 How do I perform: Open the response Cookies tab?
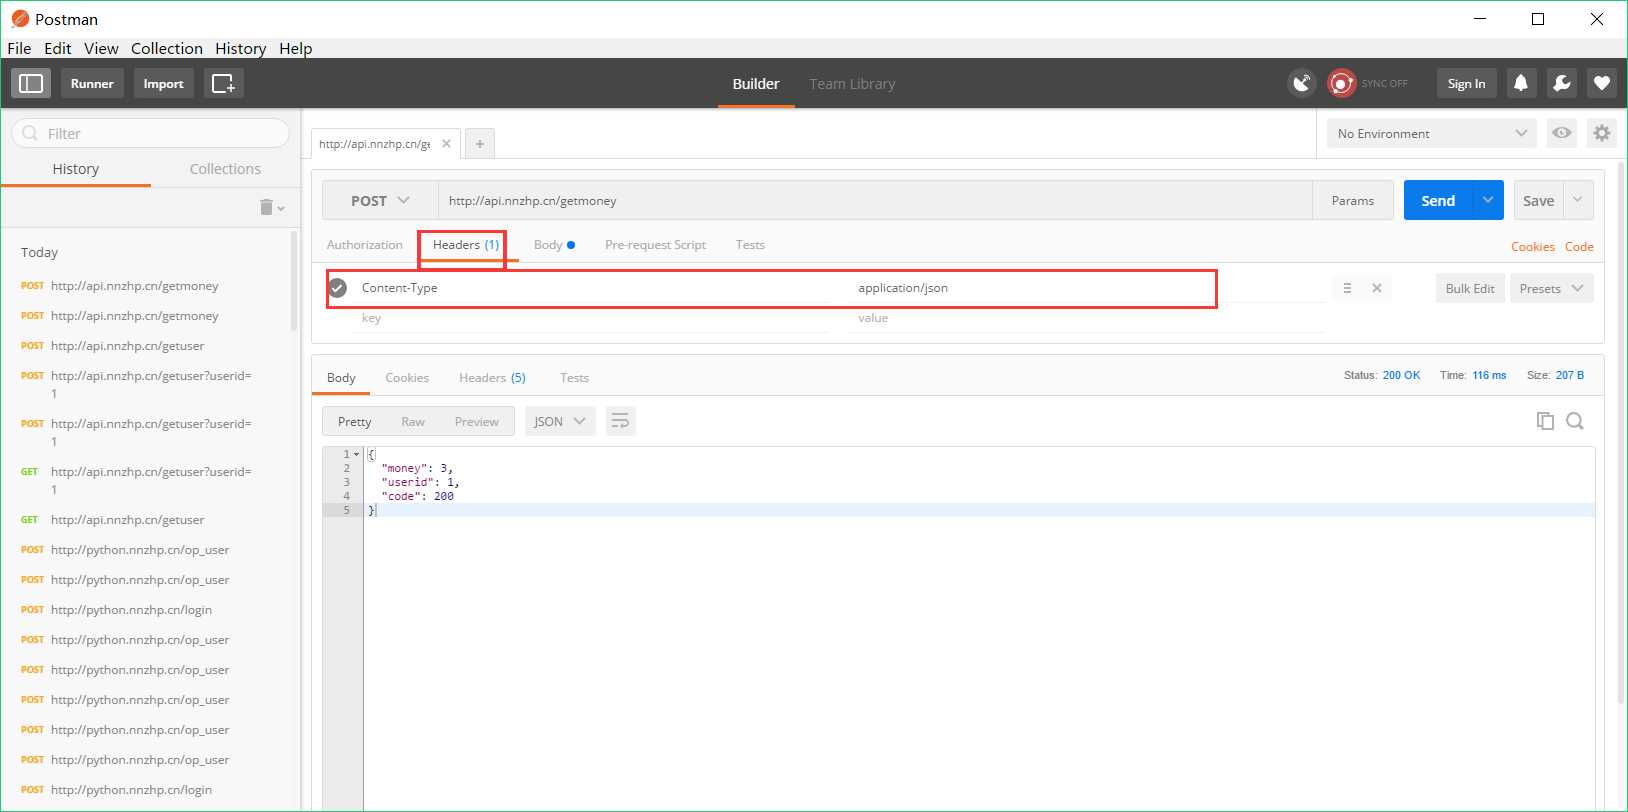[x=407, y=377]
